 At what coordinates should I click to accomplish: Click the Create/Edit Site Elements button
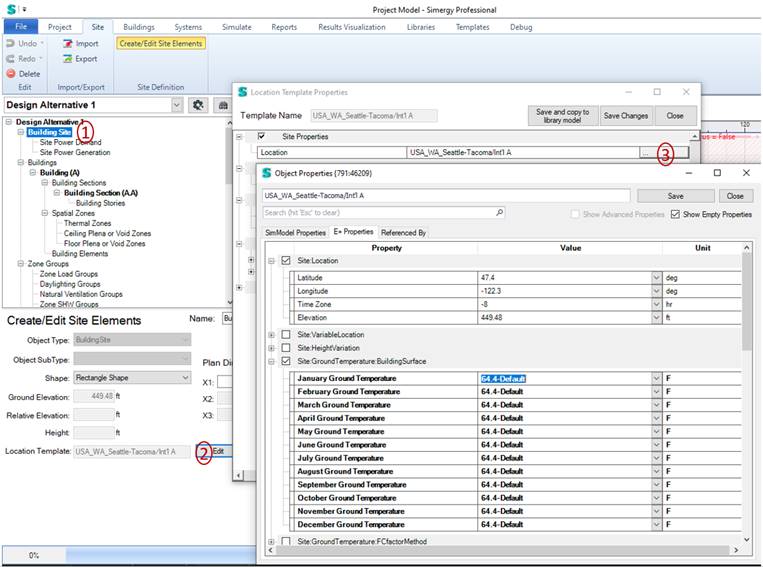[x=161, y=43]
